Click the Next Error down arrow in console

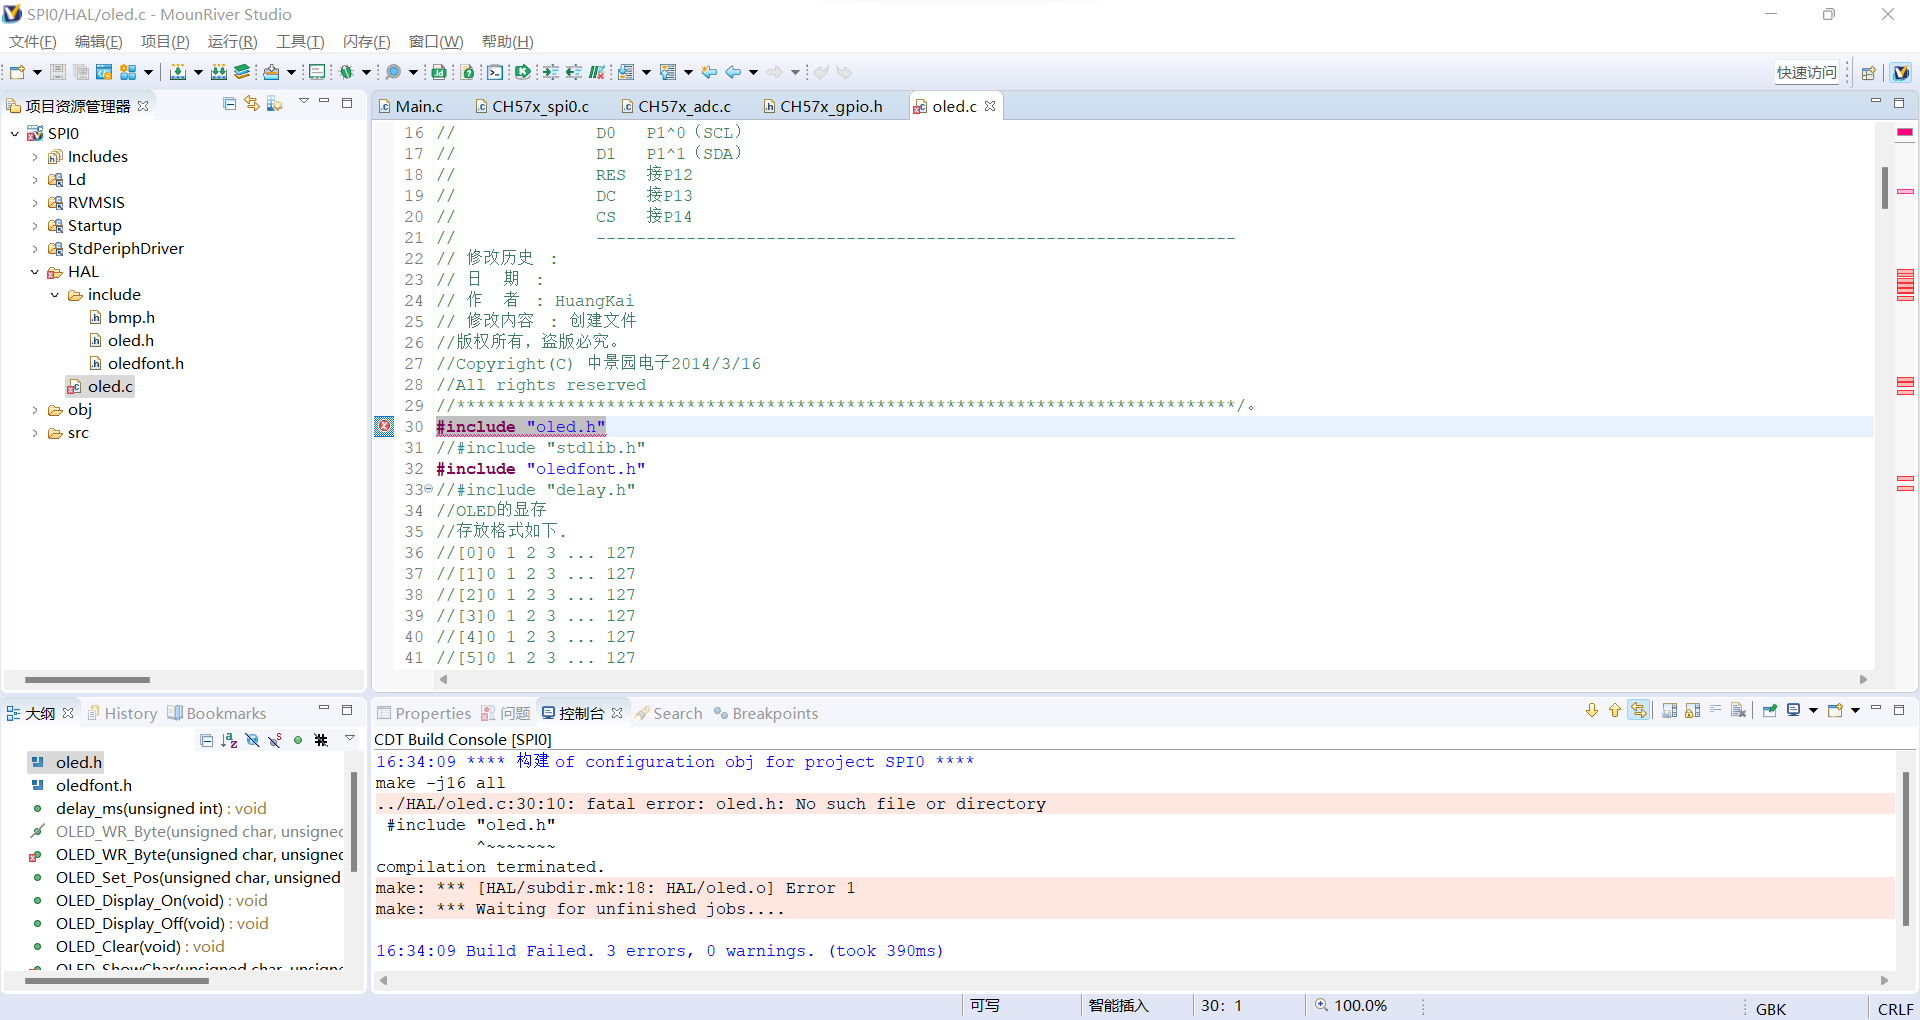click(x=1592, y=710)
